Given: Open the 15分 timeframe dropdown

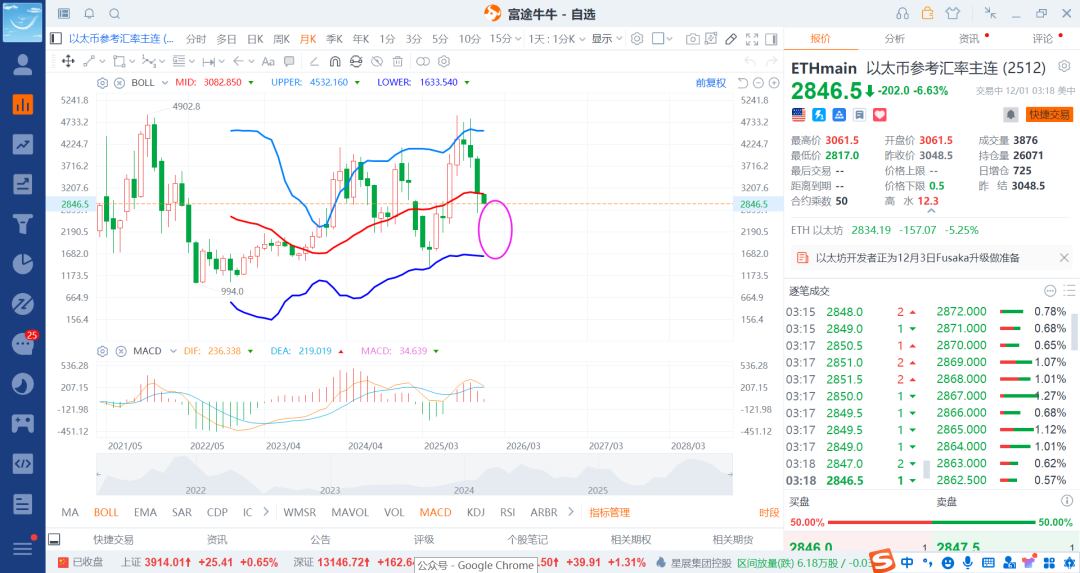Looking at the screenshot, I should [x=501, y=39].
